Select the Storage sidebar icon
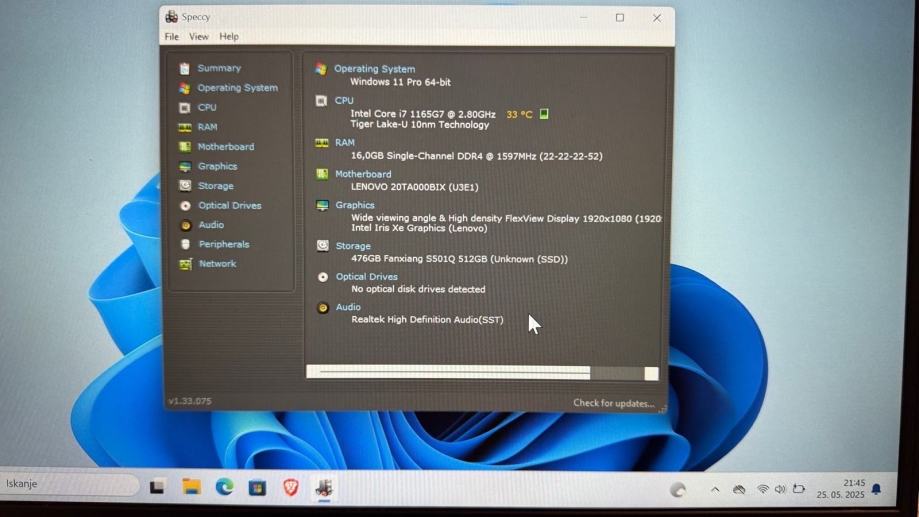919x517 pixels. click(185, 186)
